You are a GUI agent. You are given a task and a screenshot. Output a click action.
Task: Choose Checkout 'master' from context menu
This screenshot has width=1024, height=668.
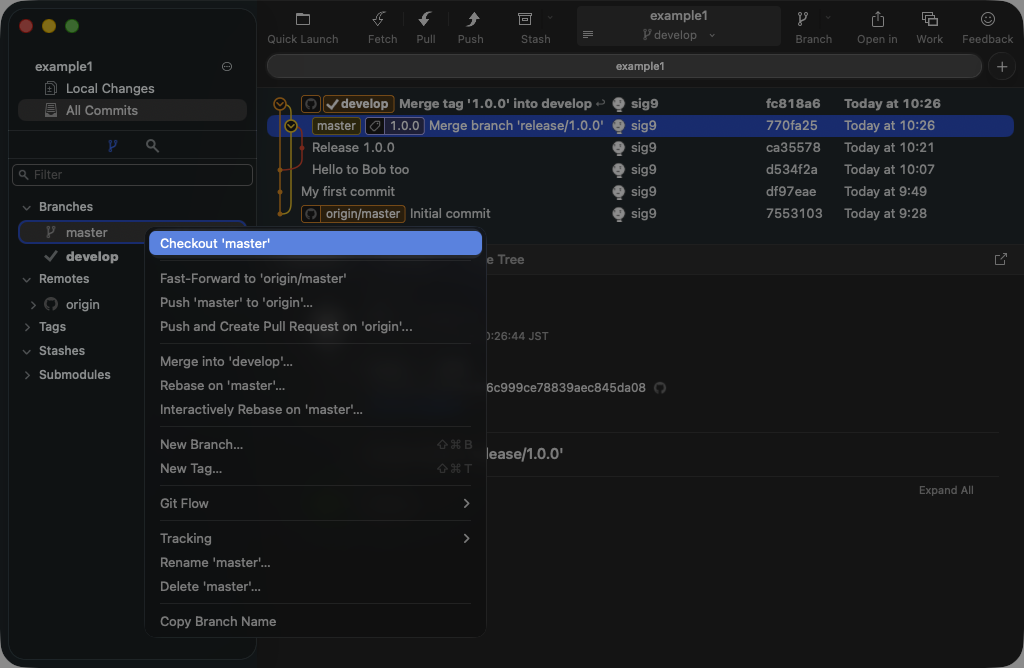[315, 243]
